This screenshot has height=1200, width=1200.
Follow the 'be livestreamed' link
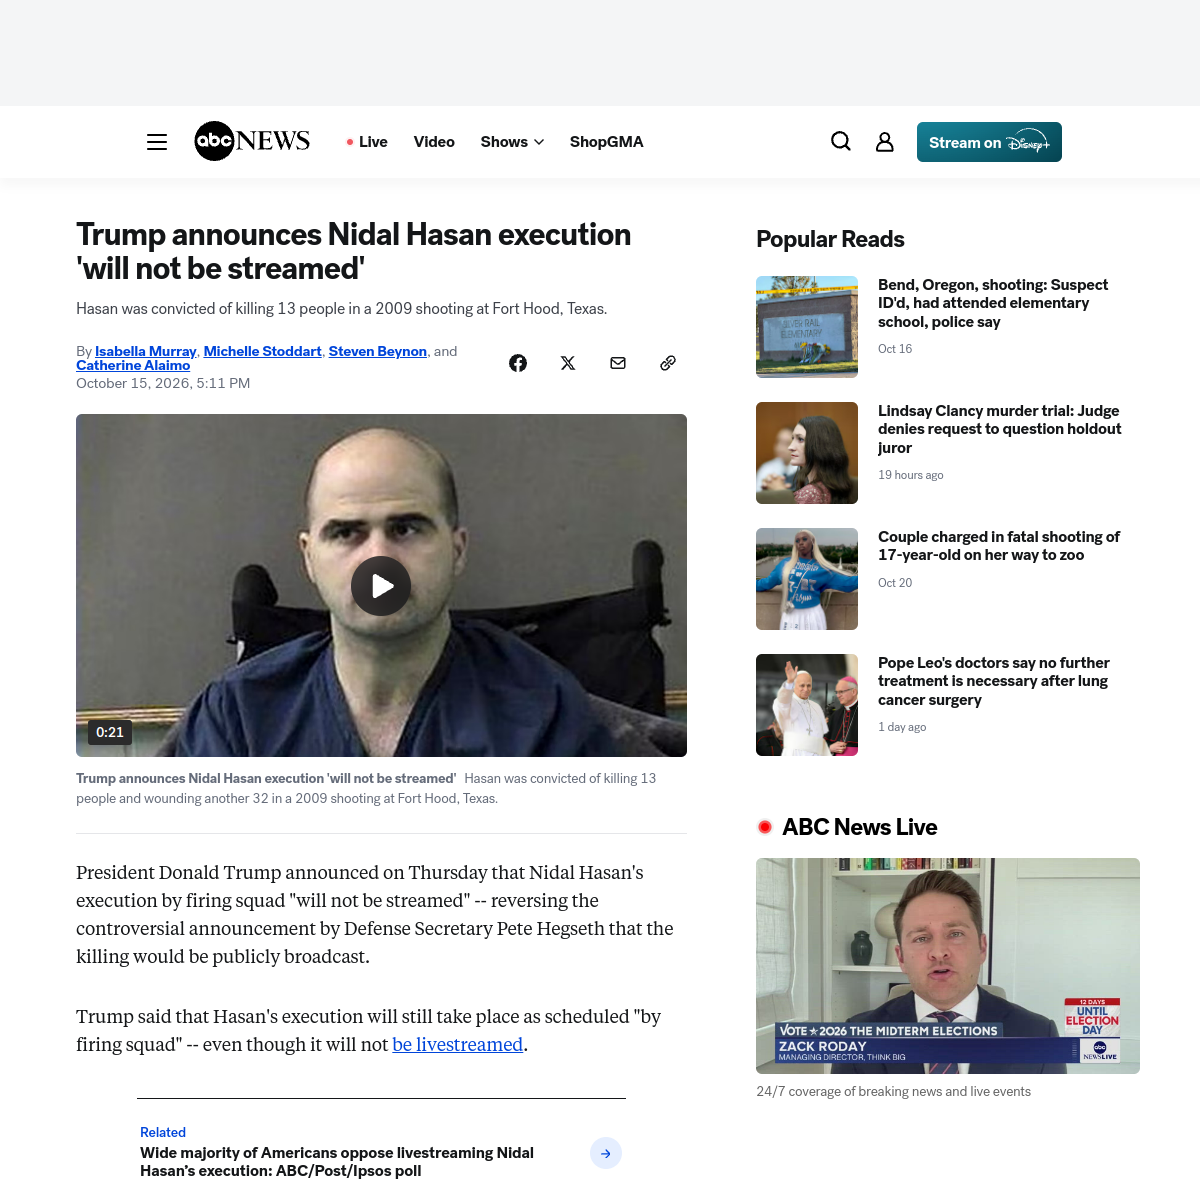click(x=458, y=1044)
